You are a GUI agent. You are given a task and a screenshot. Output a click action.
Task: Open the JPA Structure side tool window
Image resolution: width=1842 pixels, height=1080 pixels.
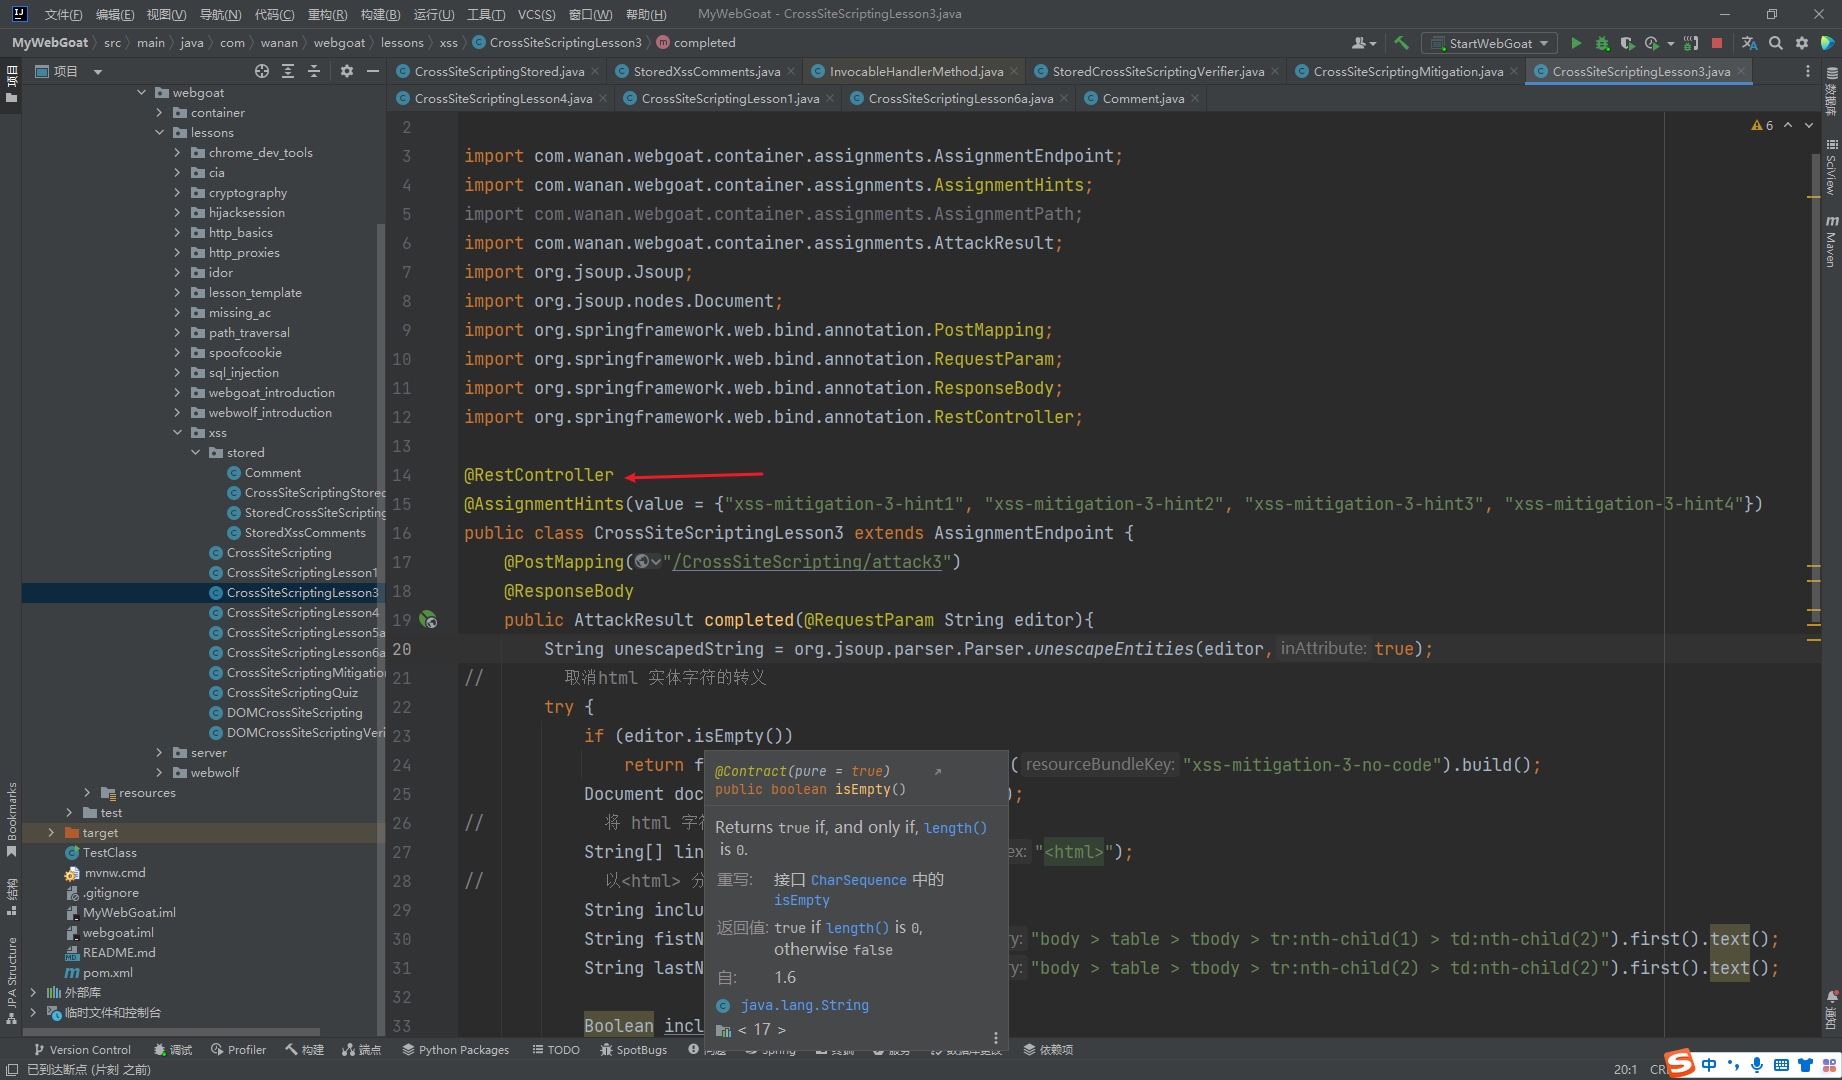click(11, 981)
